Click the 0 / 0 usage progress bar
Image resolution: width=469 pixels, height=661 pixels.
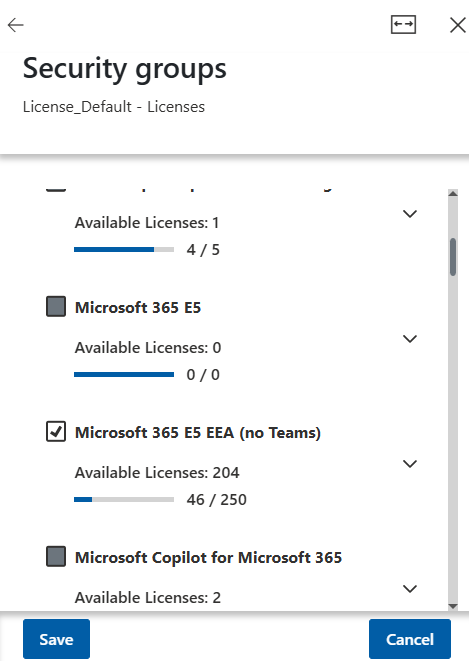coord(124,374)
